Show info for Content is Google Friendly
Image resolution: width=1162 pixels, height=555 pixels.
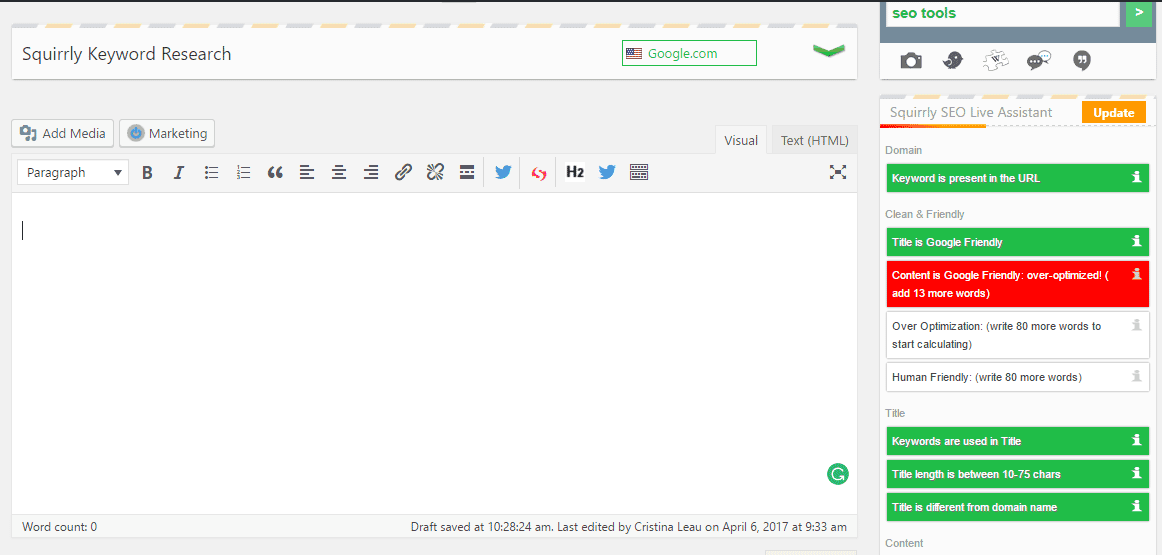(x=1136, y=274)
